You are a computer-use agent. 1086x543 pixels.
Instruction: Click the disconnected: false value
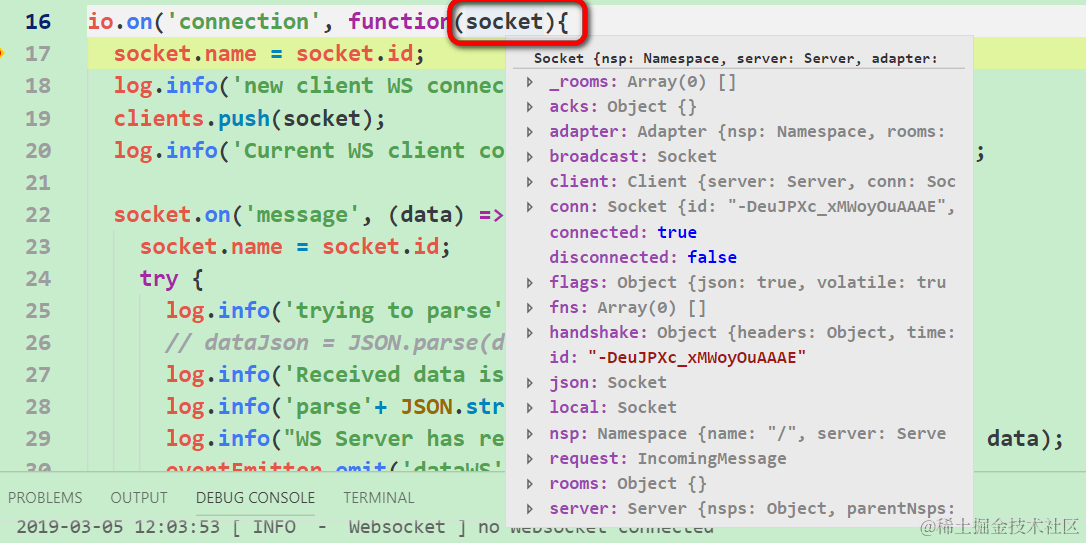coord(712,257)
